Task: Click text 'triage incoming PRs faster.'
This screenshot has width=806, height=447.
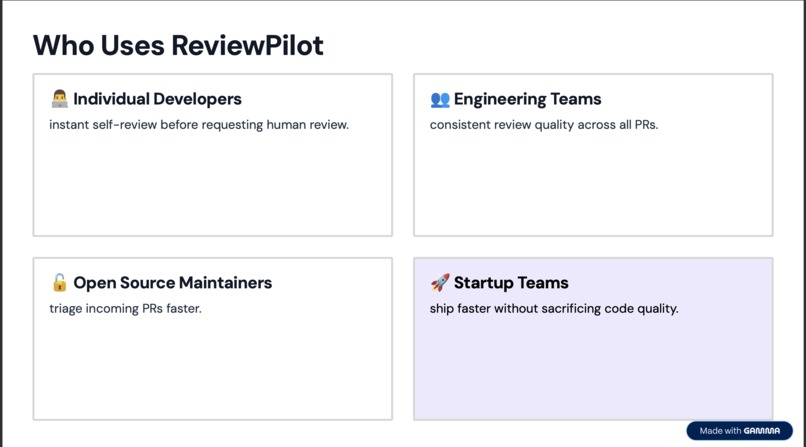Action: pos(125,309)
